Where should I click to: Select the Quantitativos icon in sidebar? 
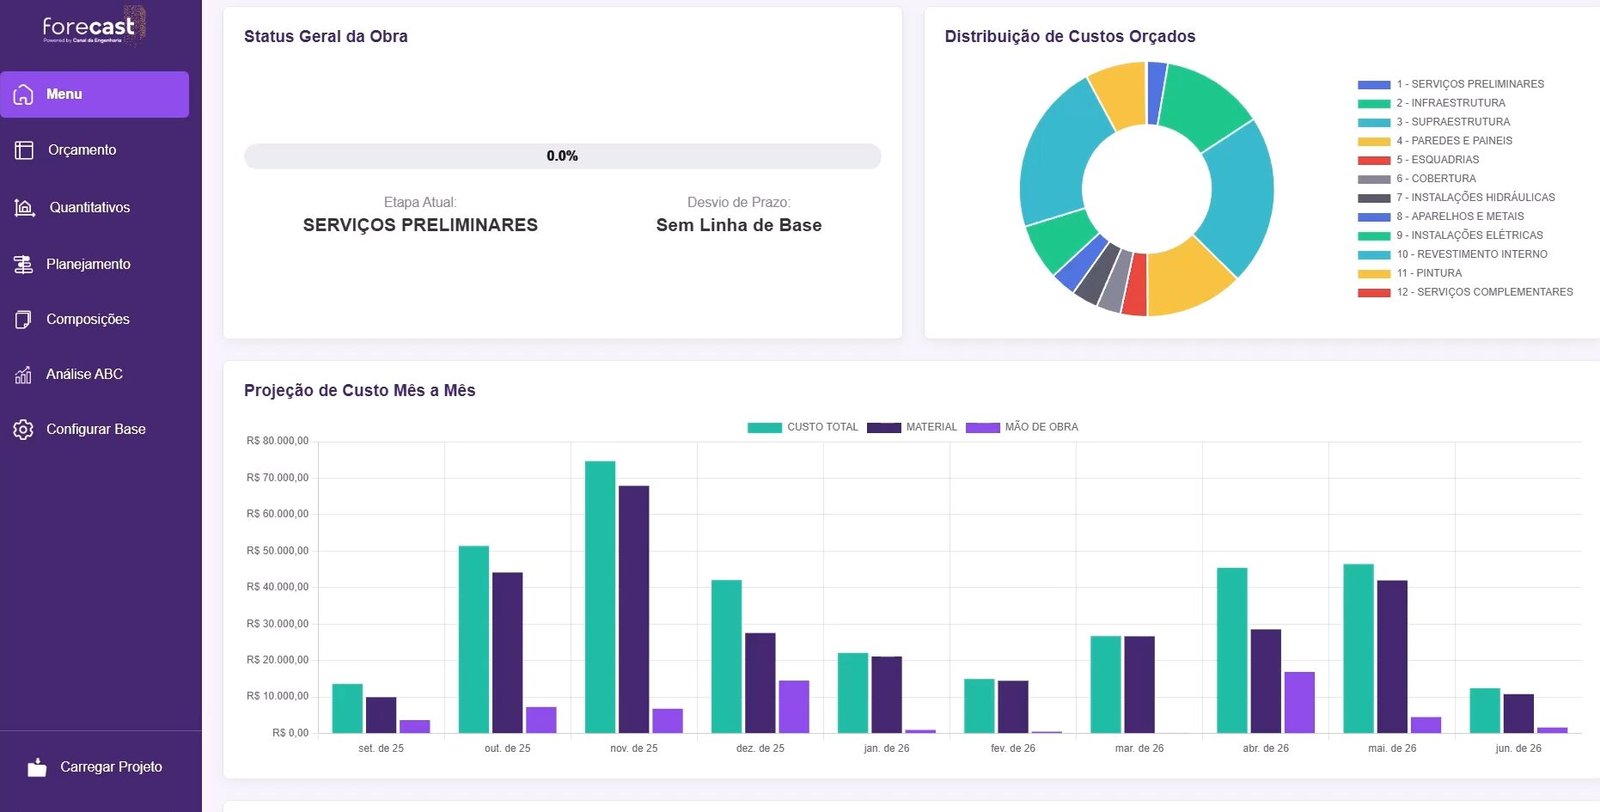point(24,207)
